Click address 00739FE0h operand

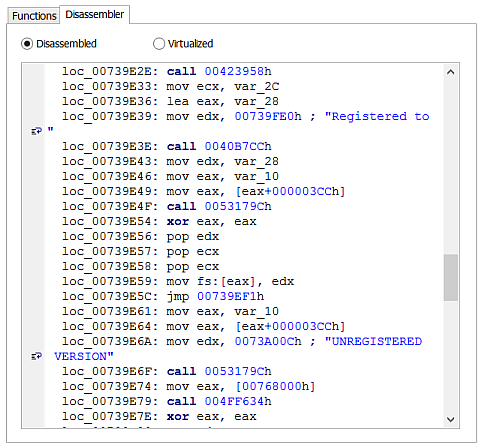(268, 116)
